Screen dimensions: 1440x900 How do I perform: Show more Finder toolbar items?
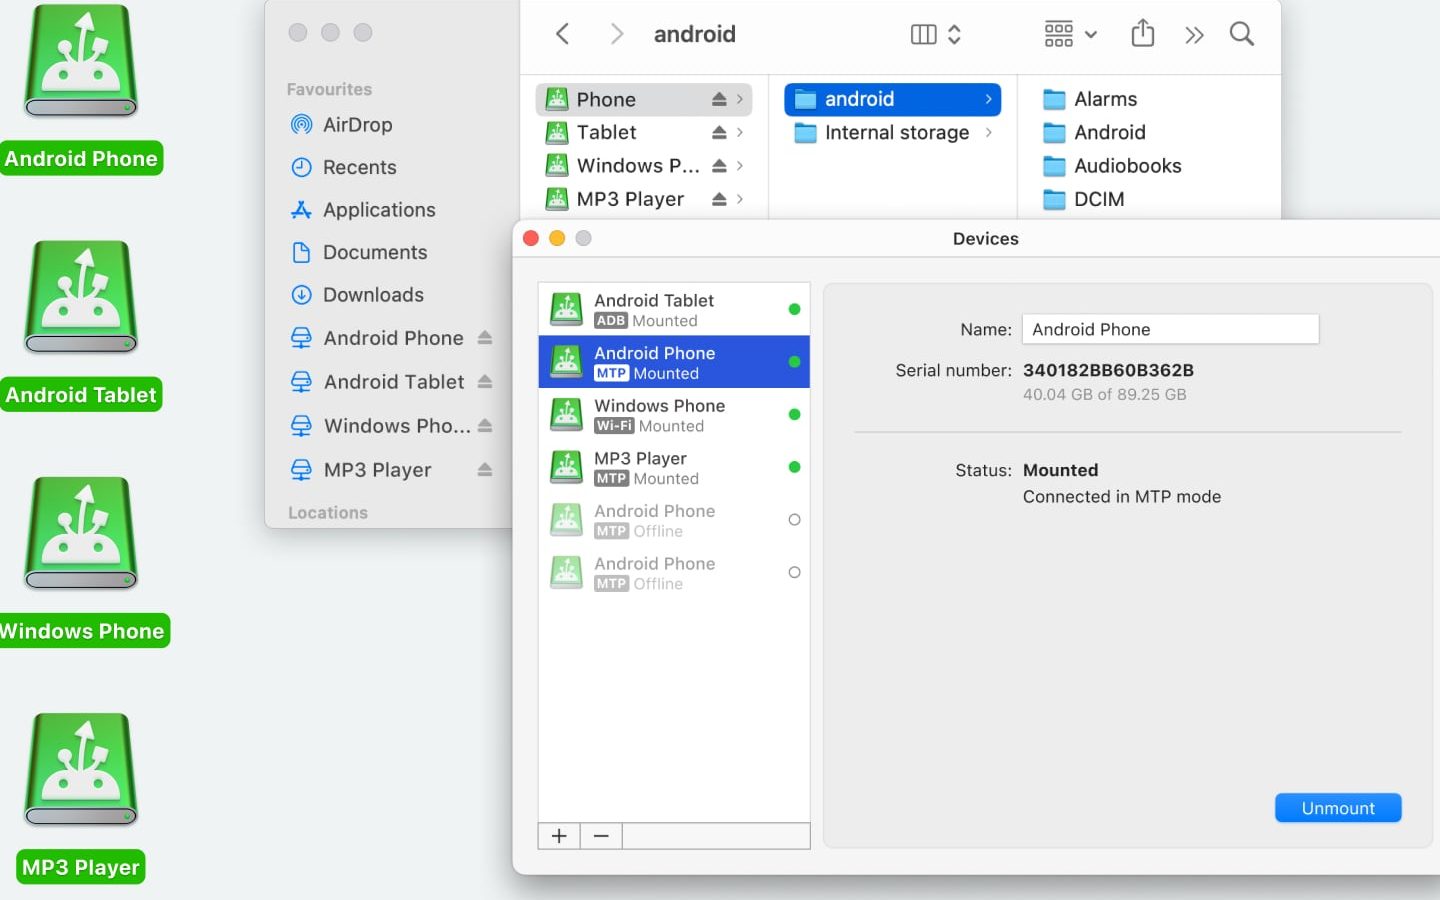point(1194,36)
